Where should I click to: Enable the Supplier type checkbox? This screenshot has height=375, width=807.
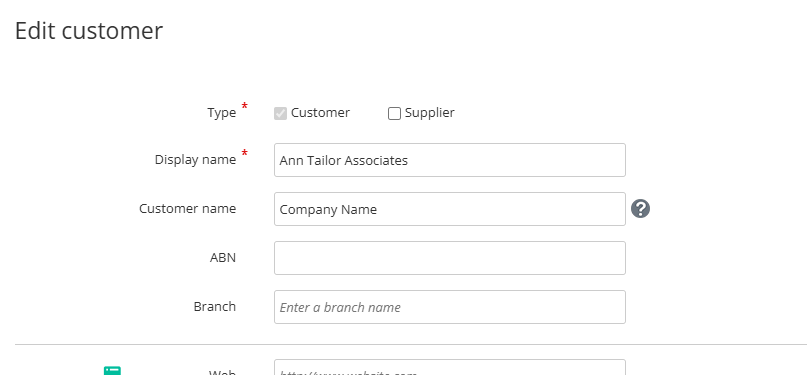coord(394,113)
